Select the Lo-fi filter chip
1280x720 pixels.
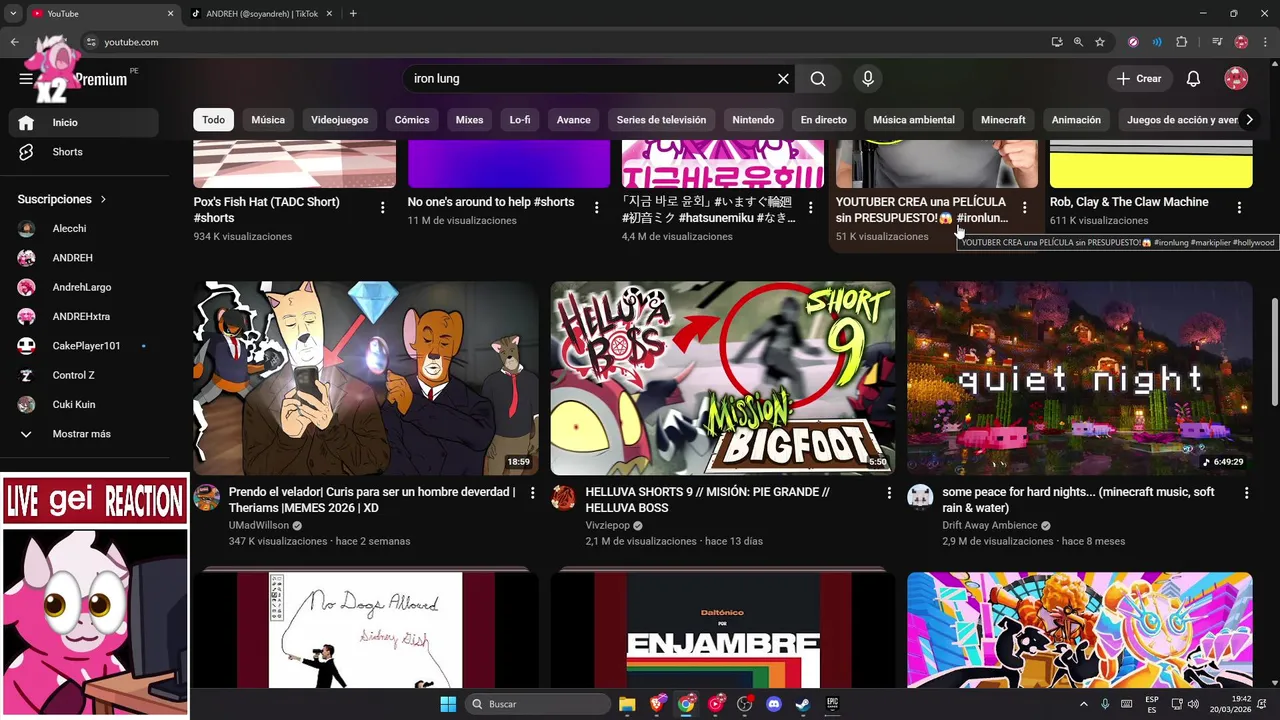coord(520,120)
